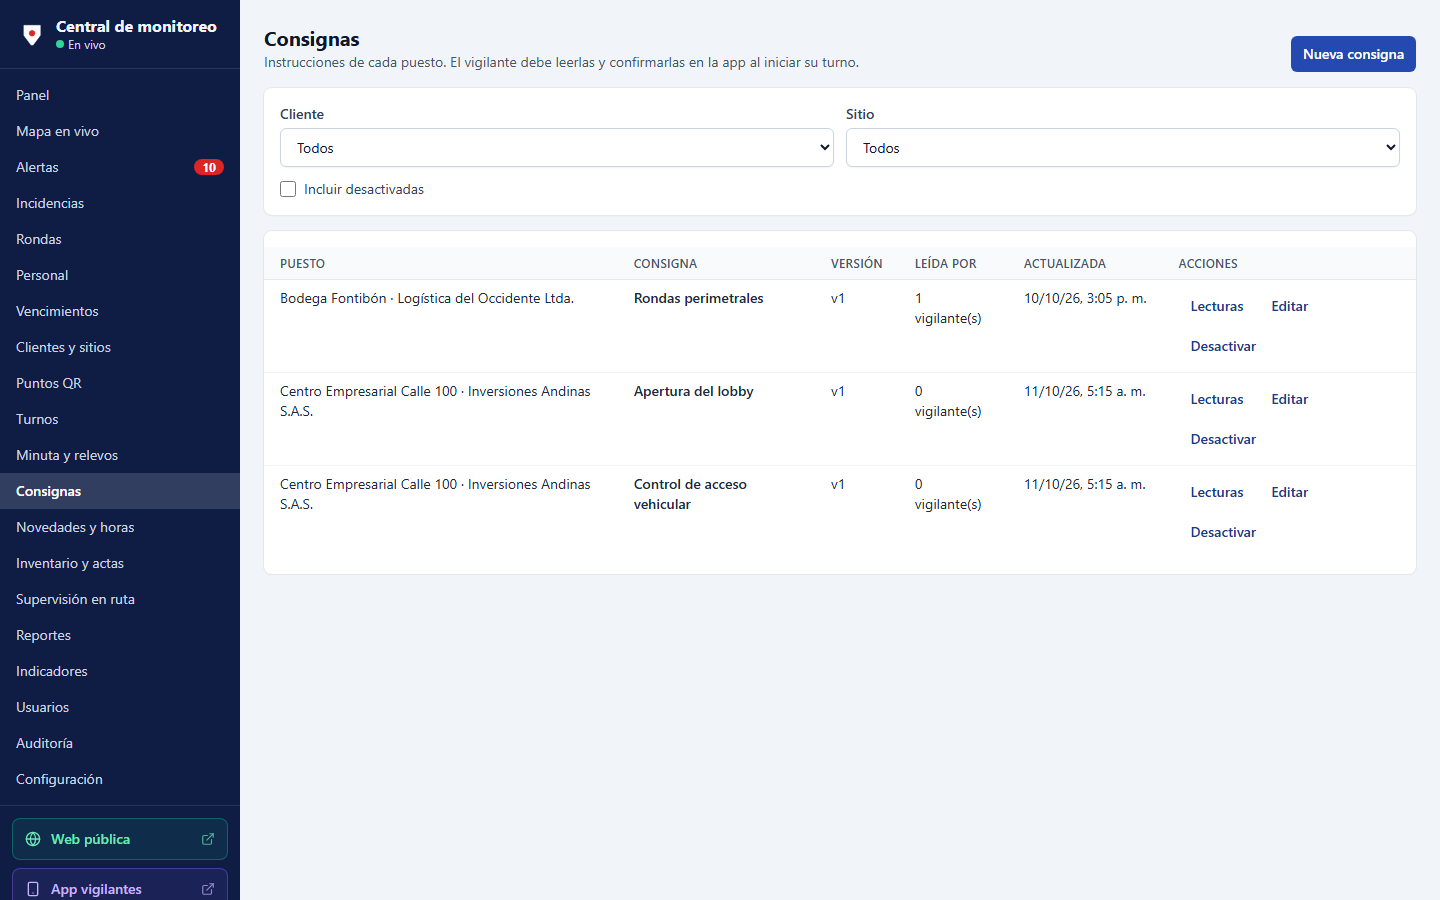Viewport: 1440px width, 900px height.
Task: Click the external link icon on App vigilantes
Action: [208, 889]
